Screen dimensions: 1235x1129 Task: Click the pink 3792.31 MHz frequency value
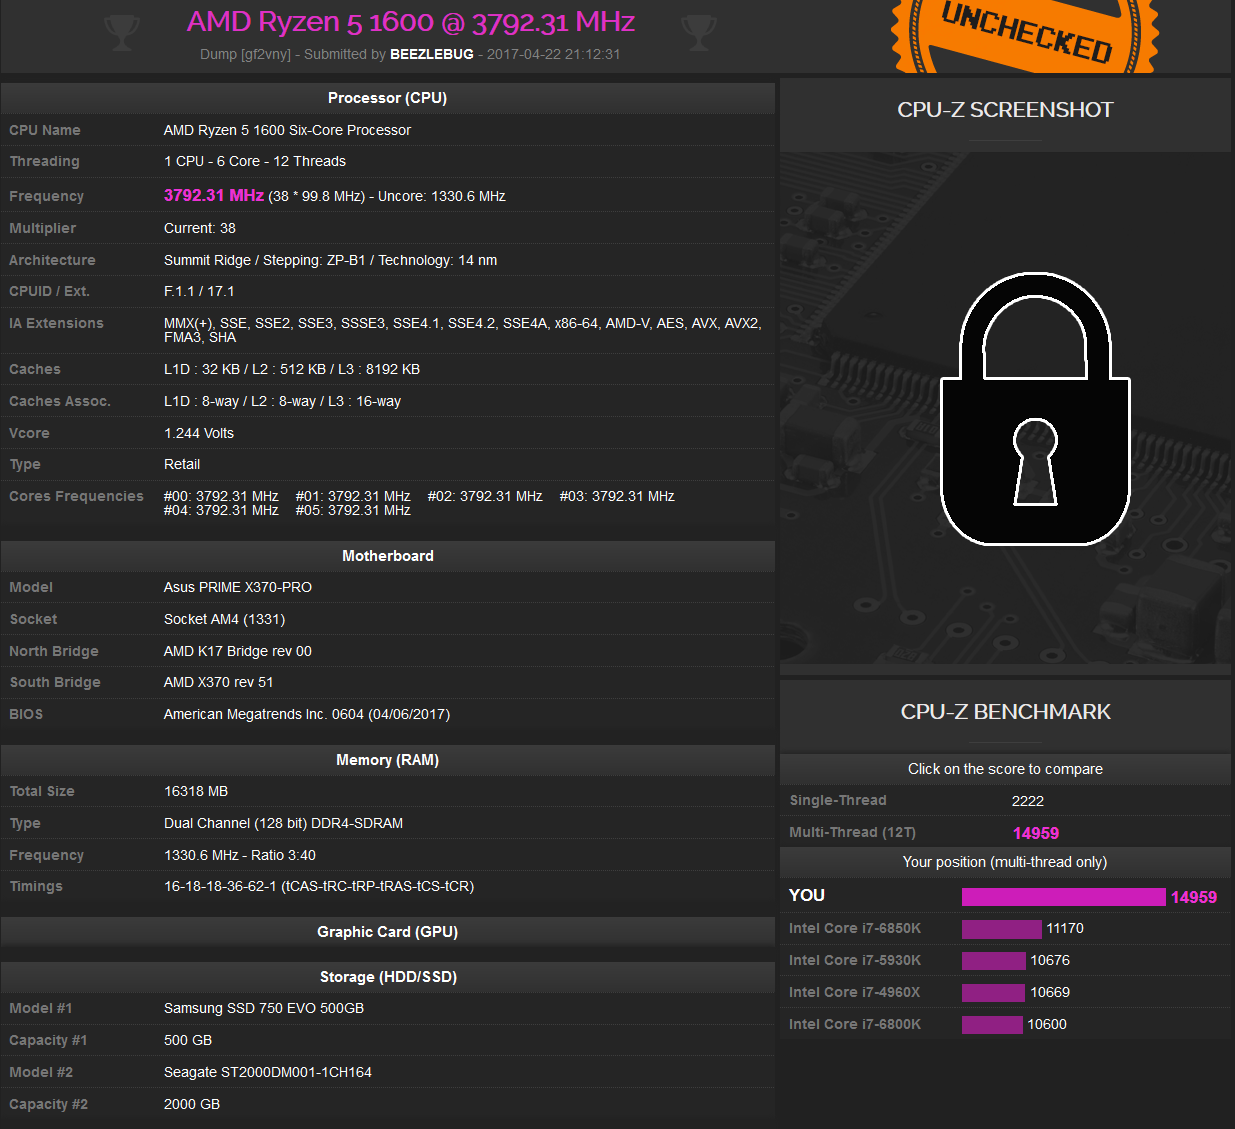click(214, 195)
